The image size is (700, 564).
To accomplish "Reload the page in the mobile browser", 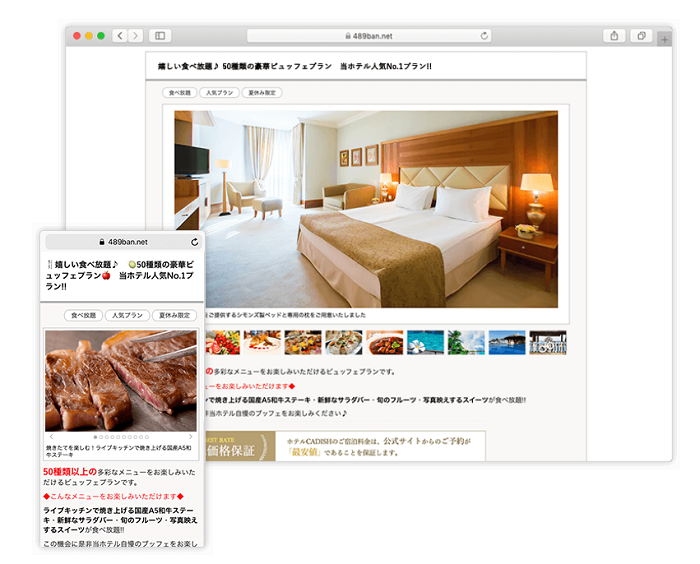I will tap(195, 242).
